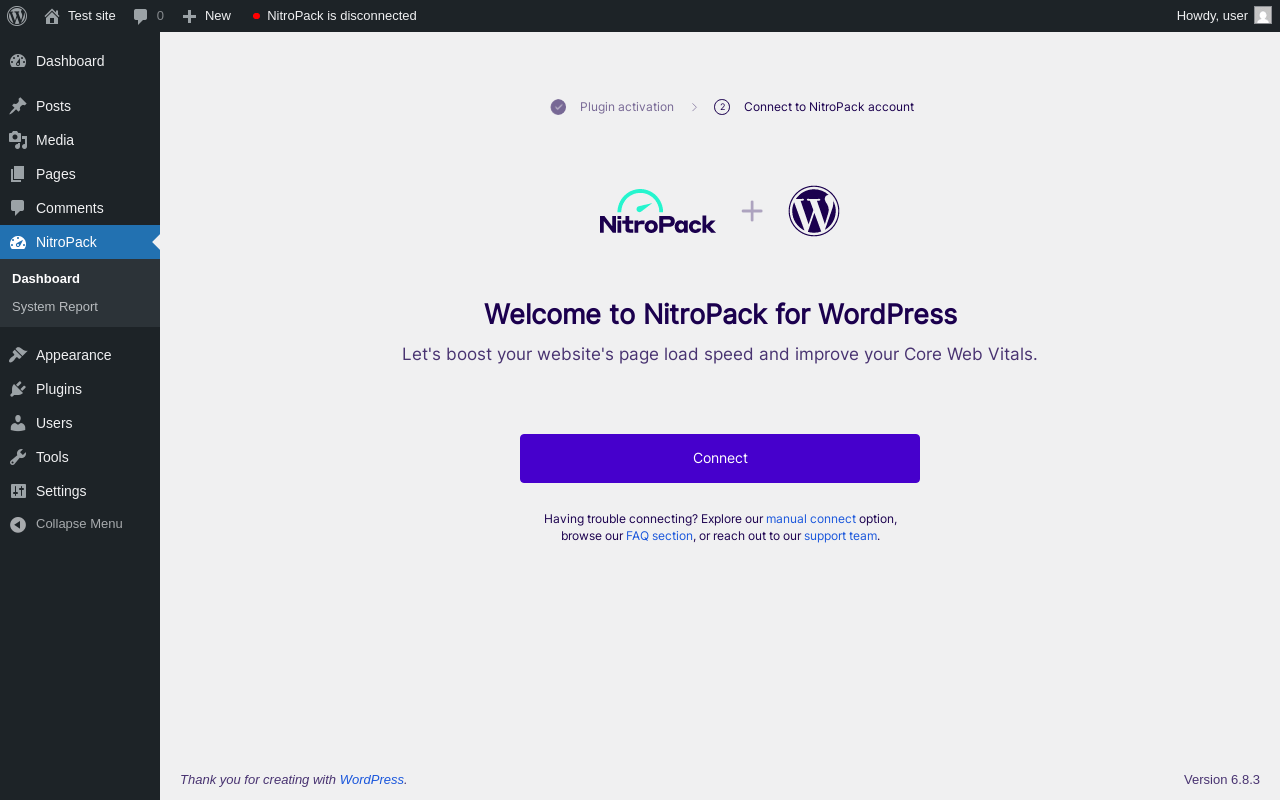Click the step 2 circle indicator
1280x800 pixels.
pyautogui.click(x=722, y=107)
